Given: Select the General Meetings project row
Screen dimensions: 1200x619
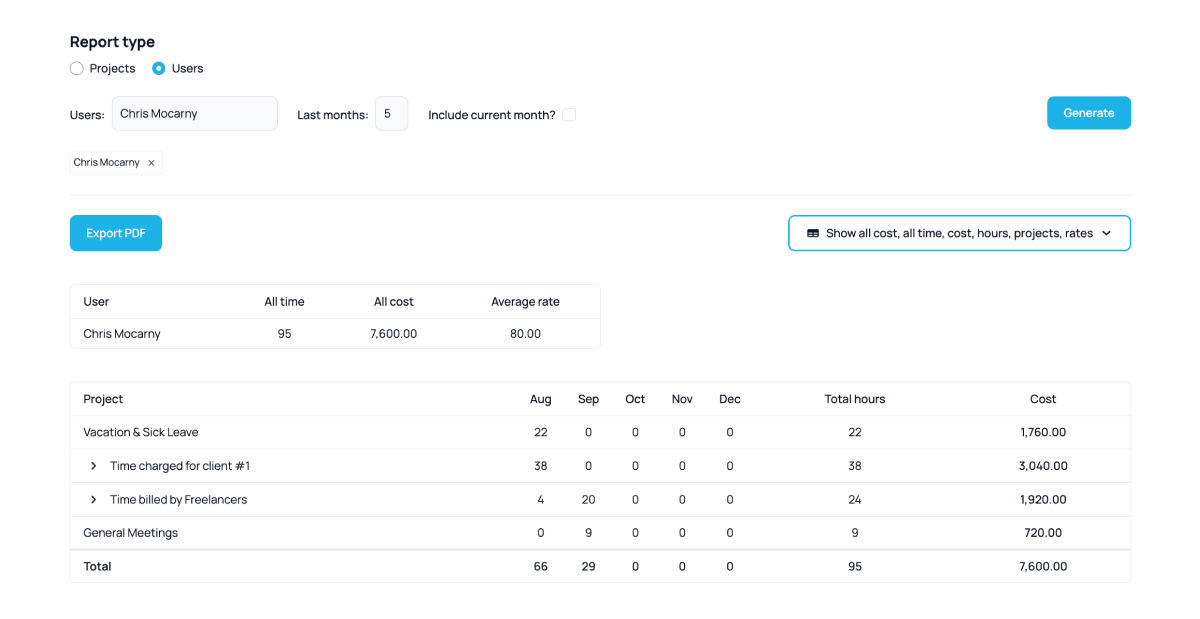Looking at the screenshot, I should click(x=131, y=533).
